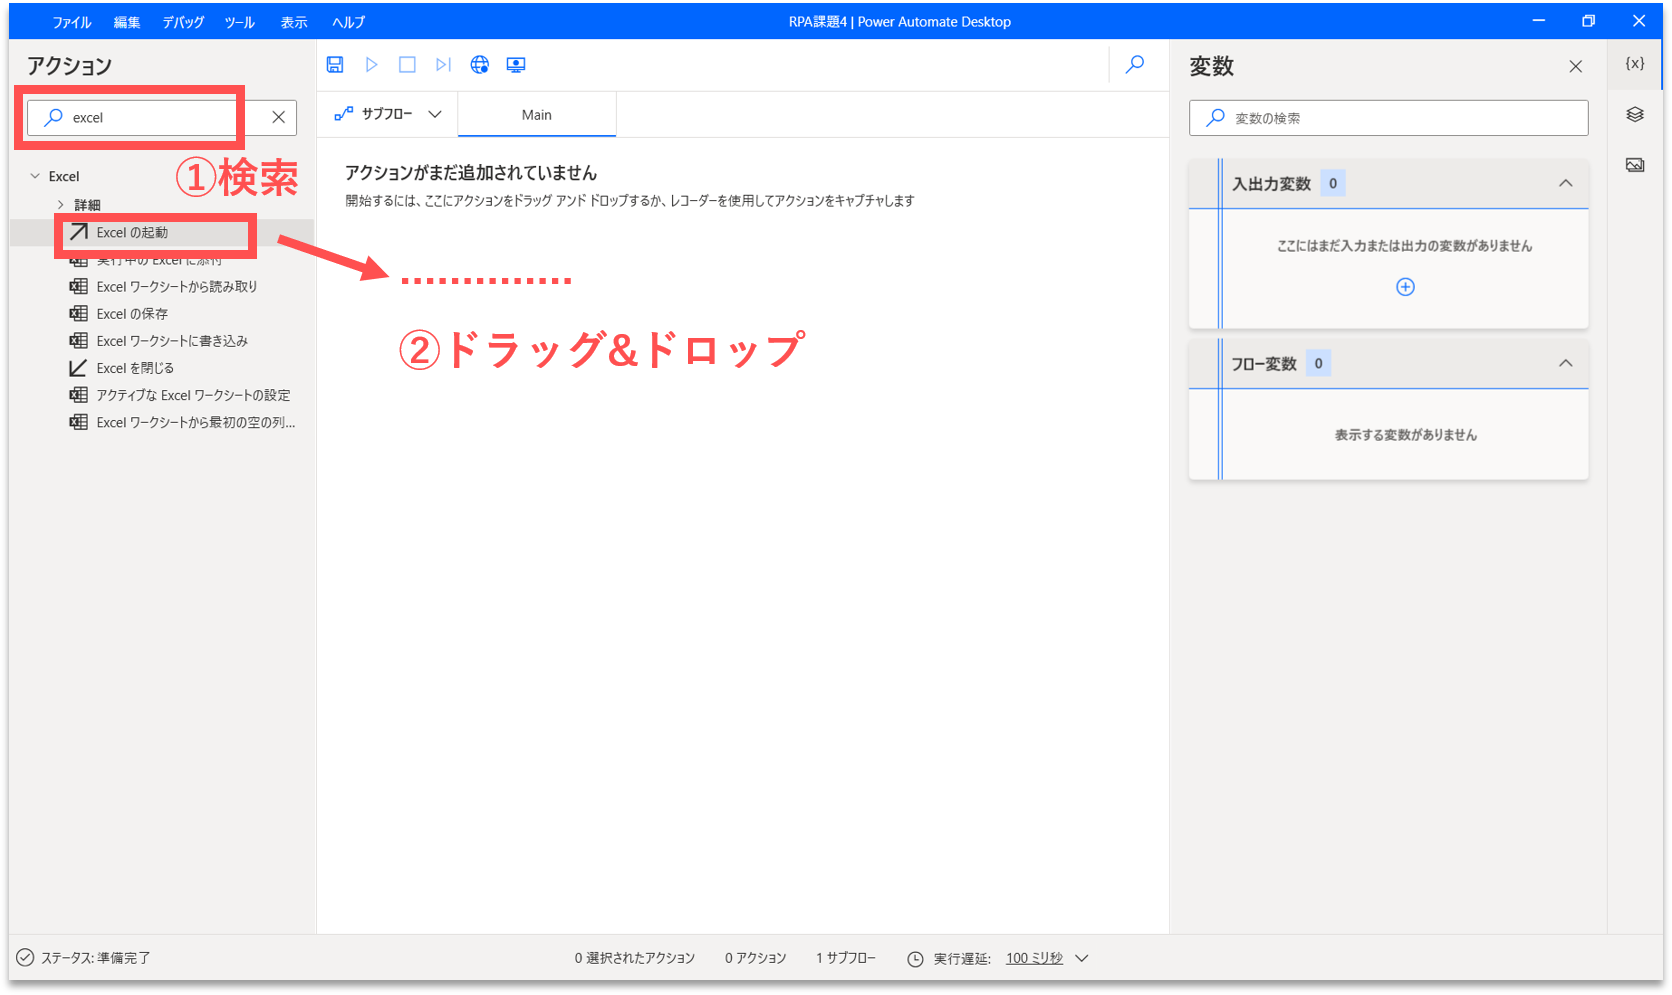Collapse the Excel action group
Image resolution: width=1672 pixels, height=995 pixels.
tap(35, 176)
